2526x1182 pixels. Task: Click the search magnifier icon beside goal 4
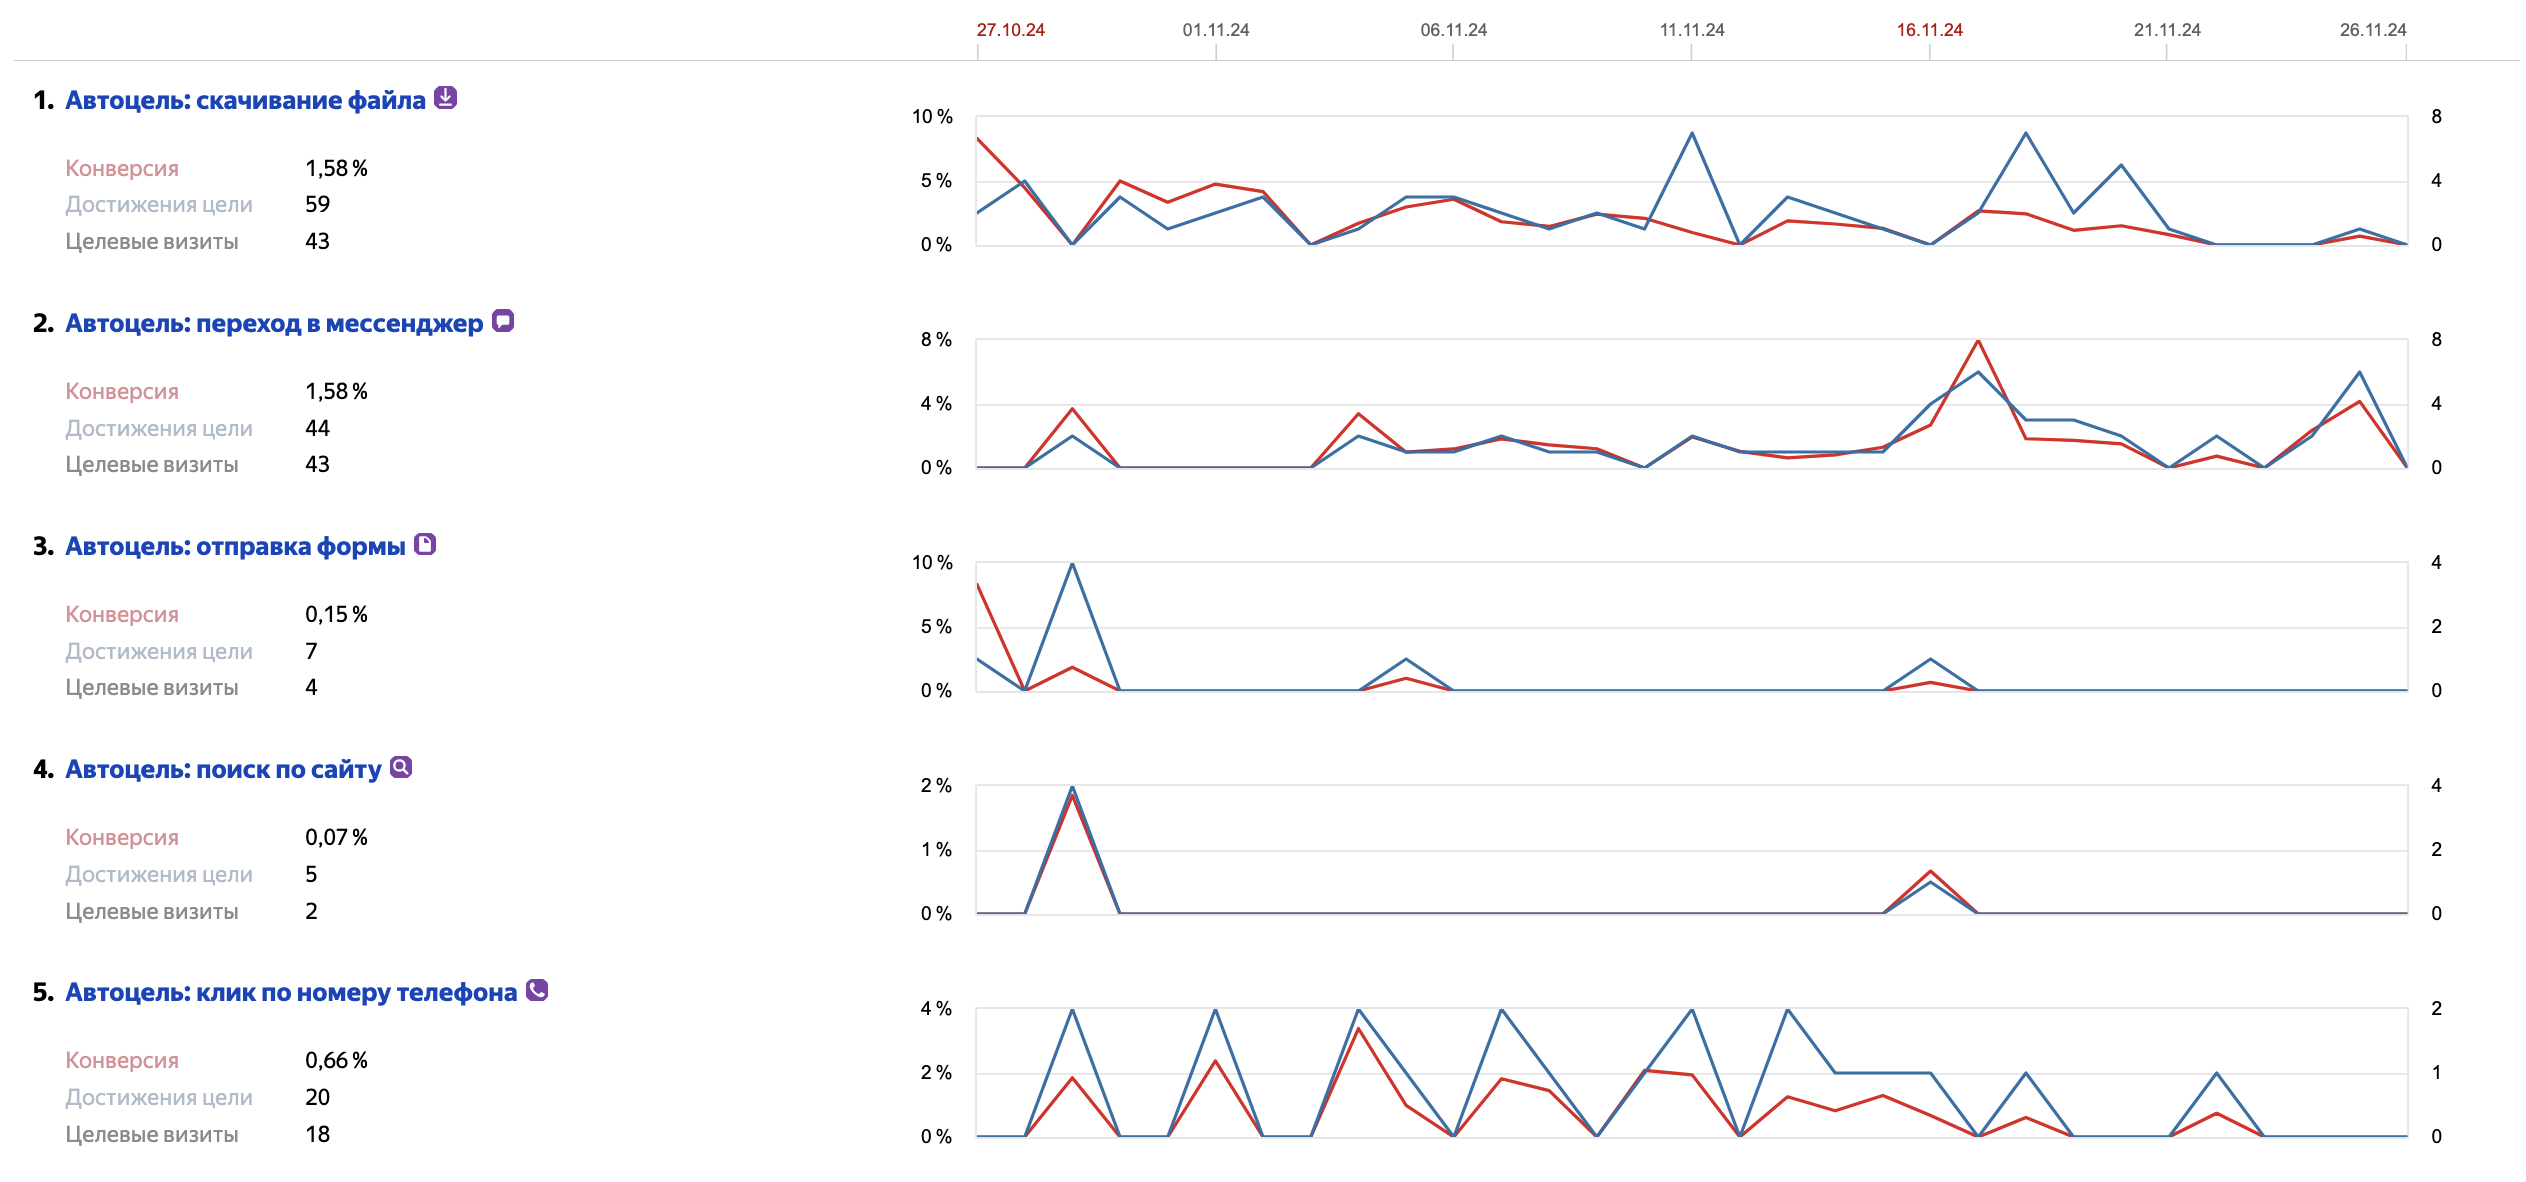pos(401,767)
